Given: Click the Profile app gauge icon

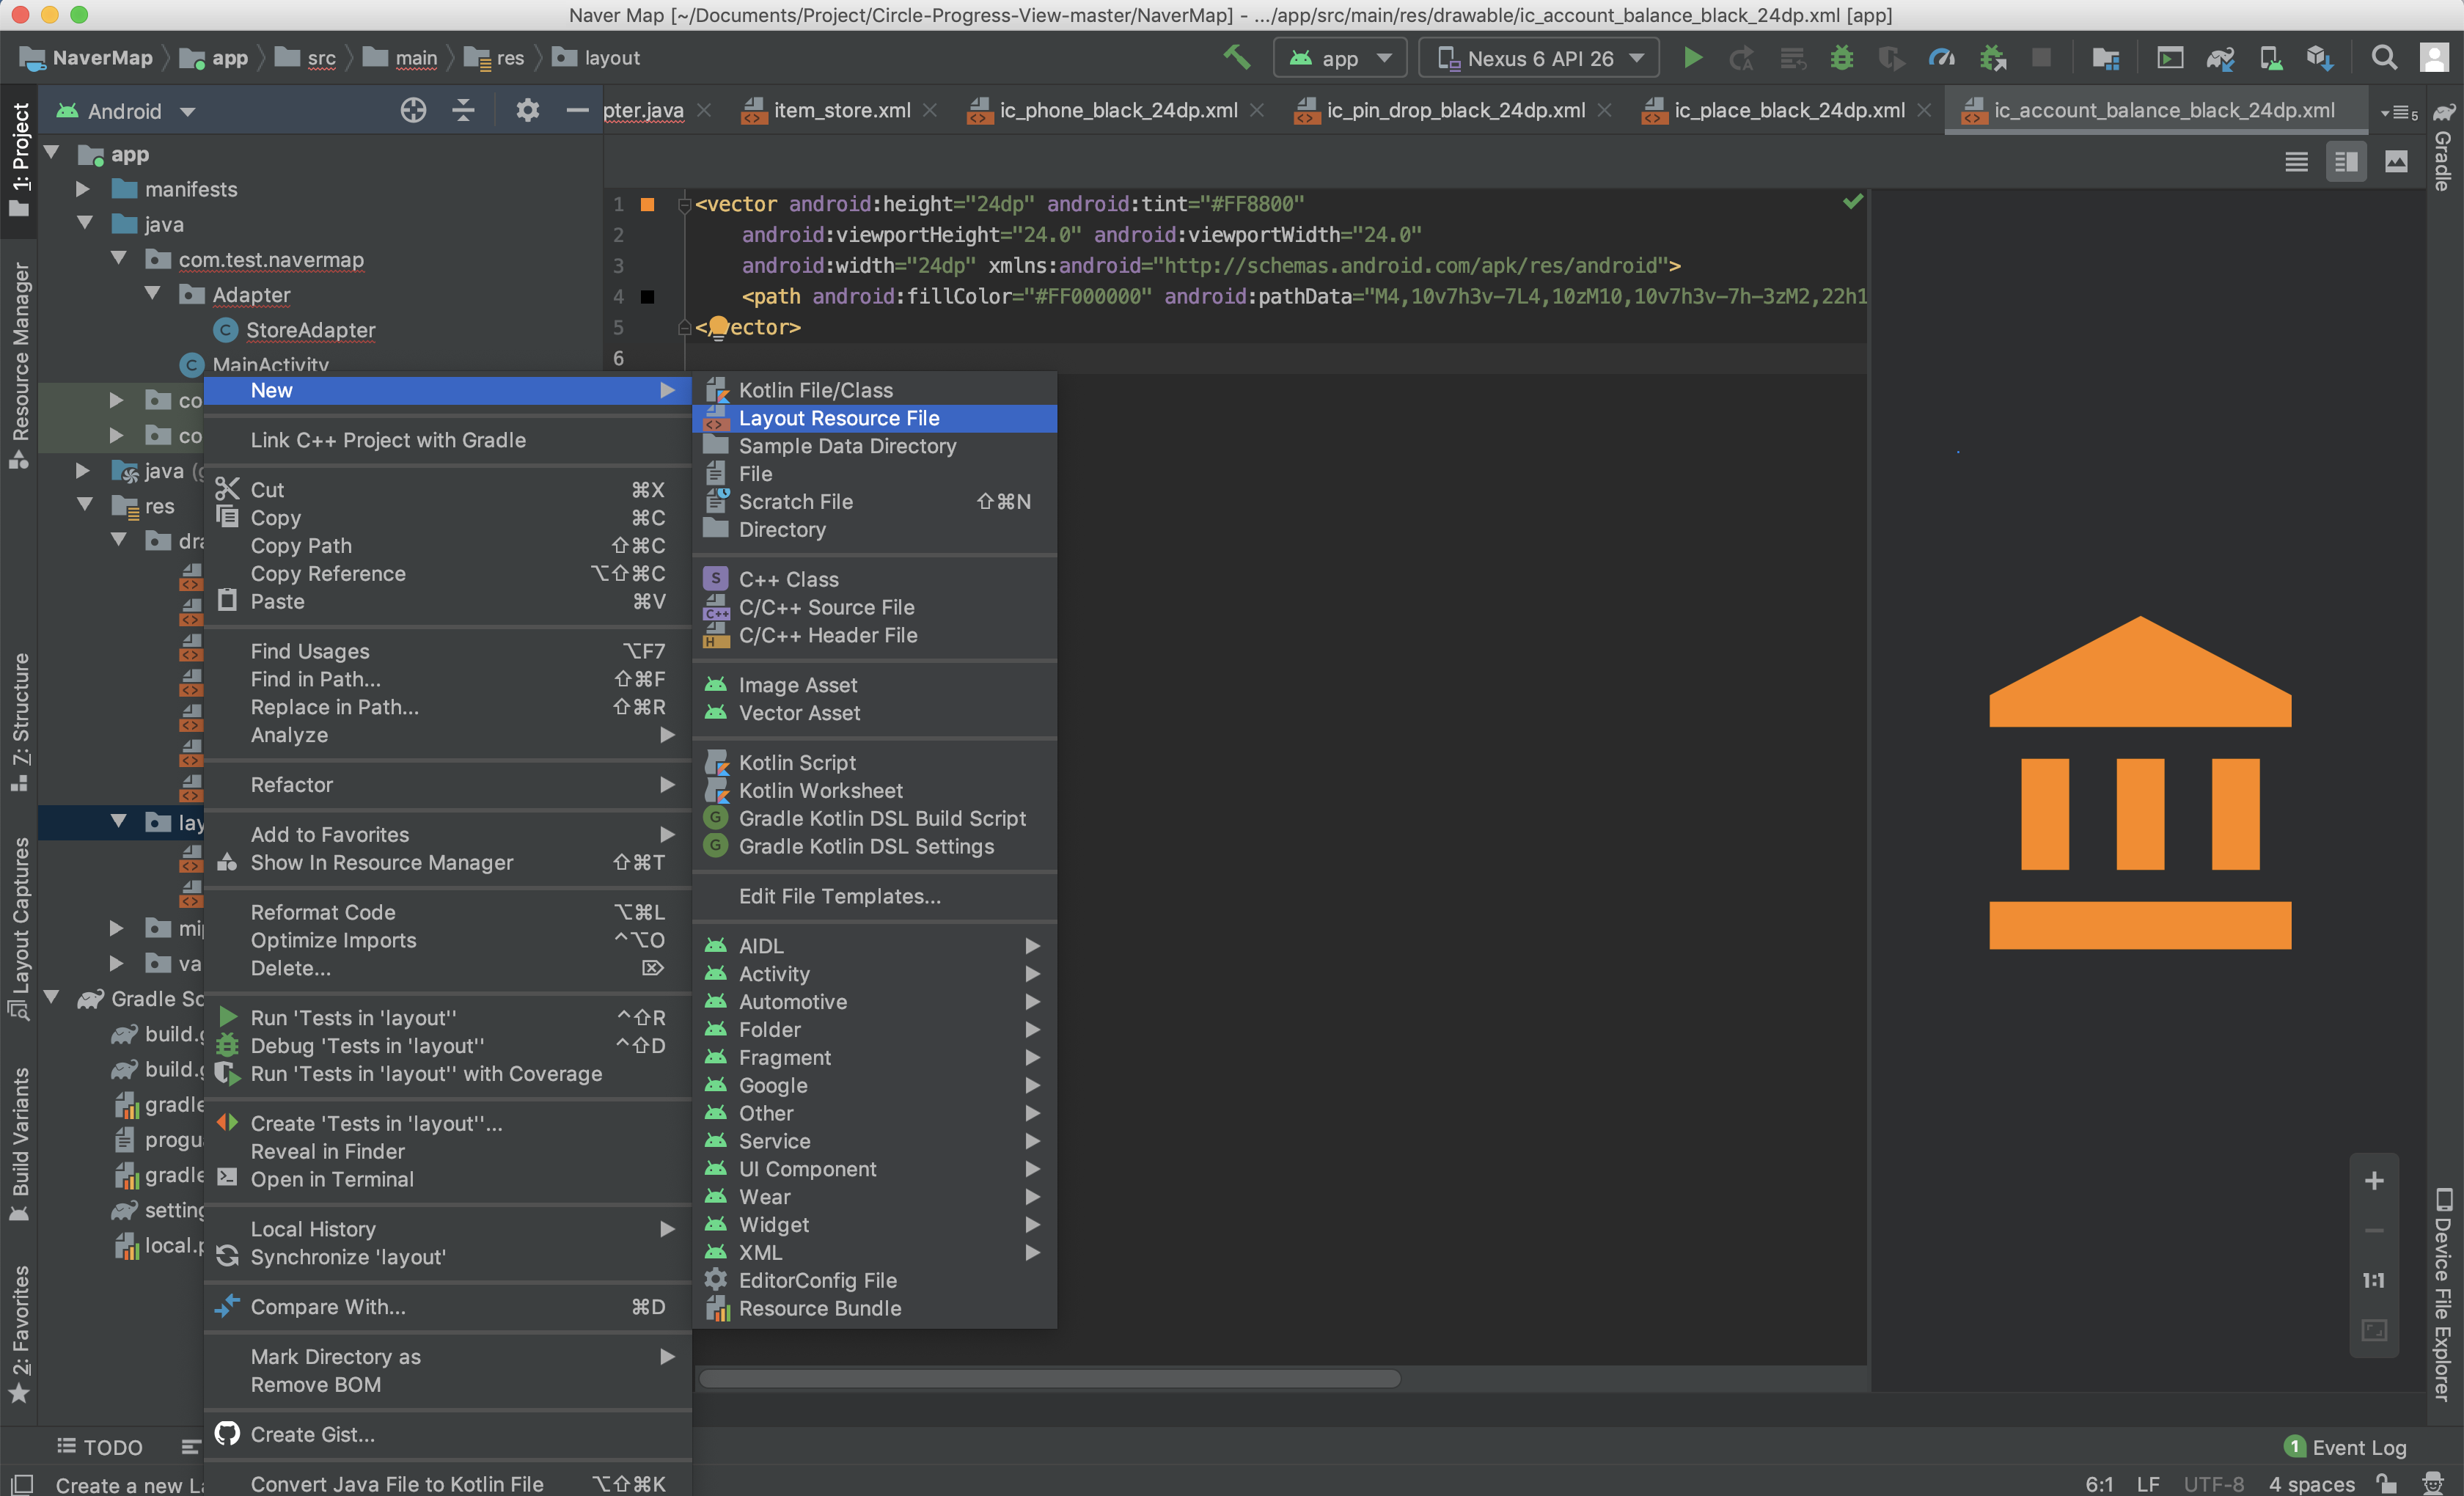Looking at the screenshot, I should click(1941, 58).
